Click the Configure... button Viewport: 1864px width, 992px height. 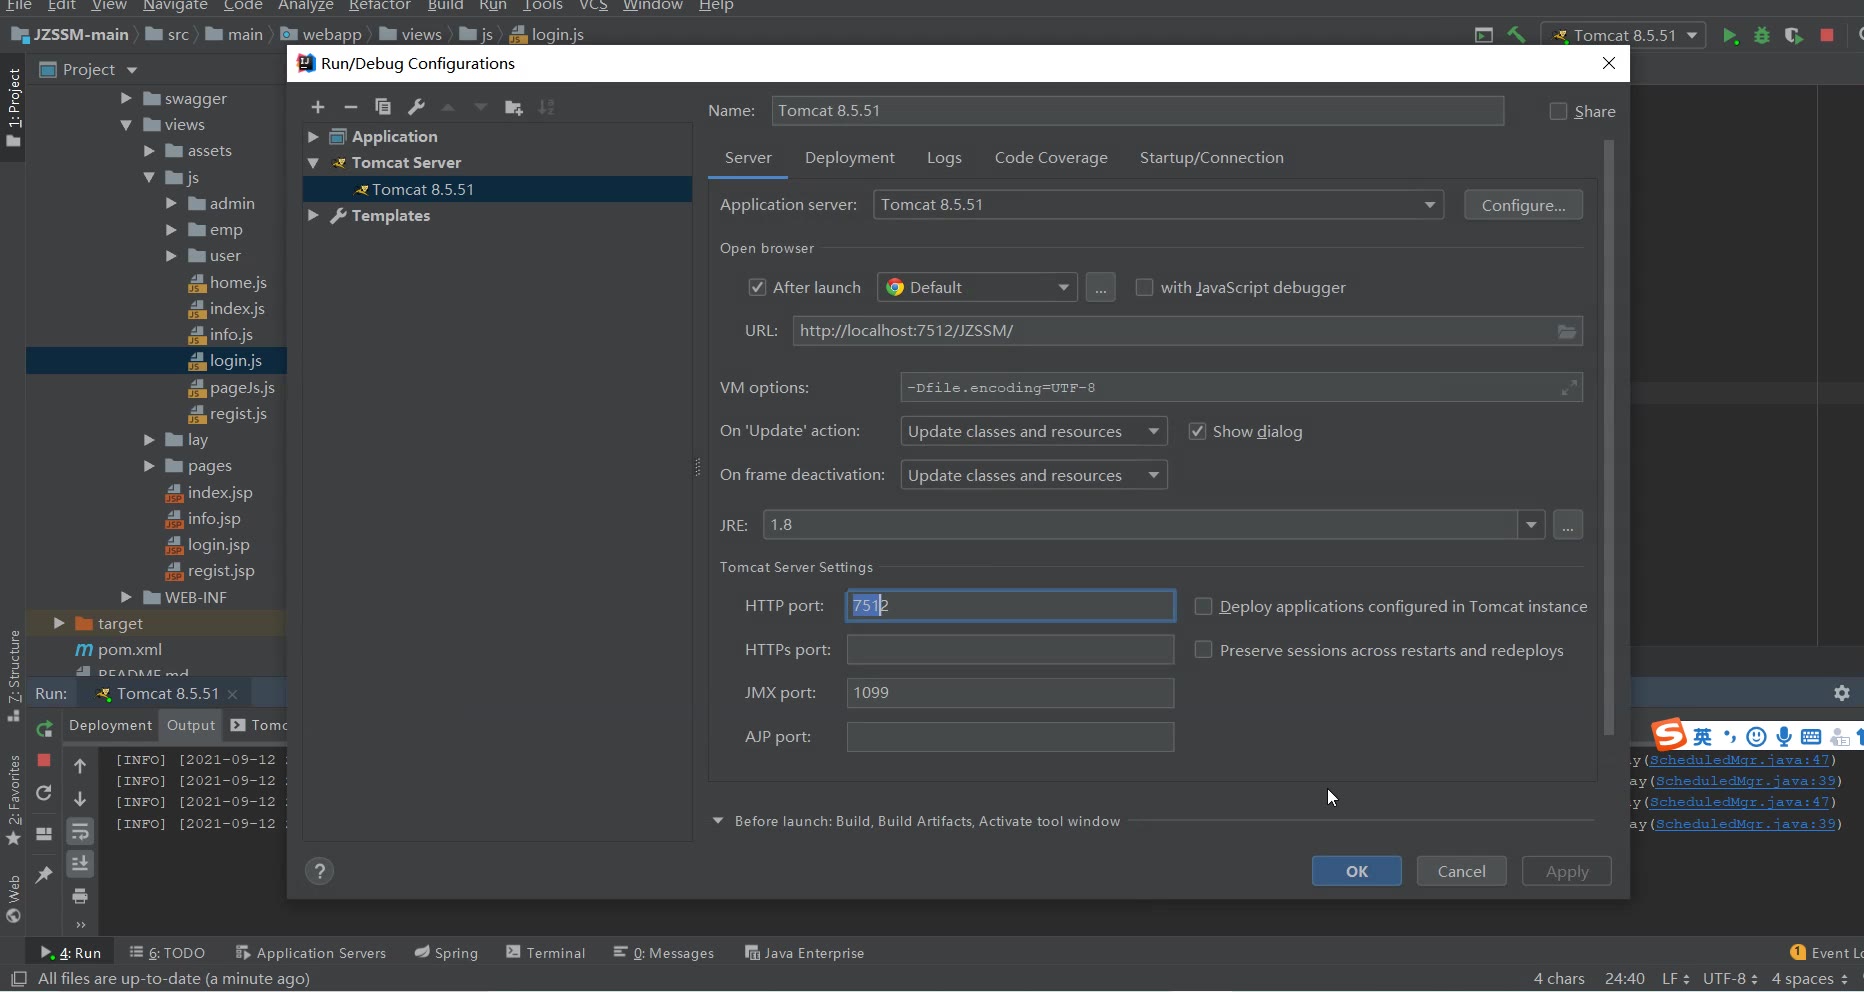click(x=1523, y=205)
